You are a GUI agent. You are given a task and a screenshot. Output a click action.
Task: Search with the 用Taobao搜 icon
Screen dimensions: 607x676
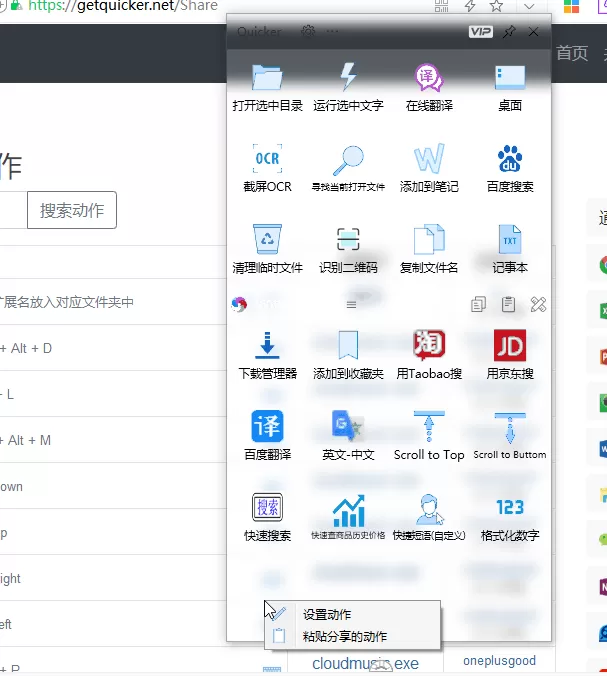(x=429, y=345)
